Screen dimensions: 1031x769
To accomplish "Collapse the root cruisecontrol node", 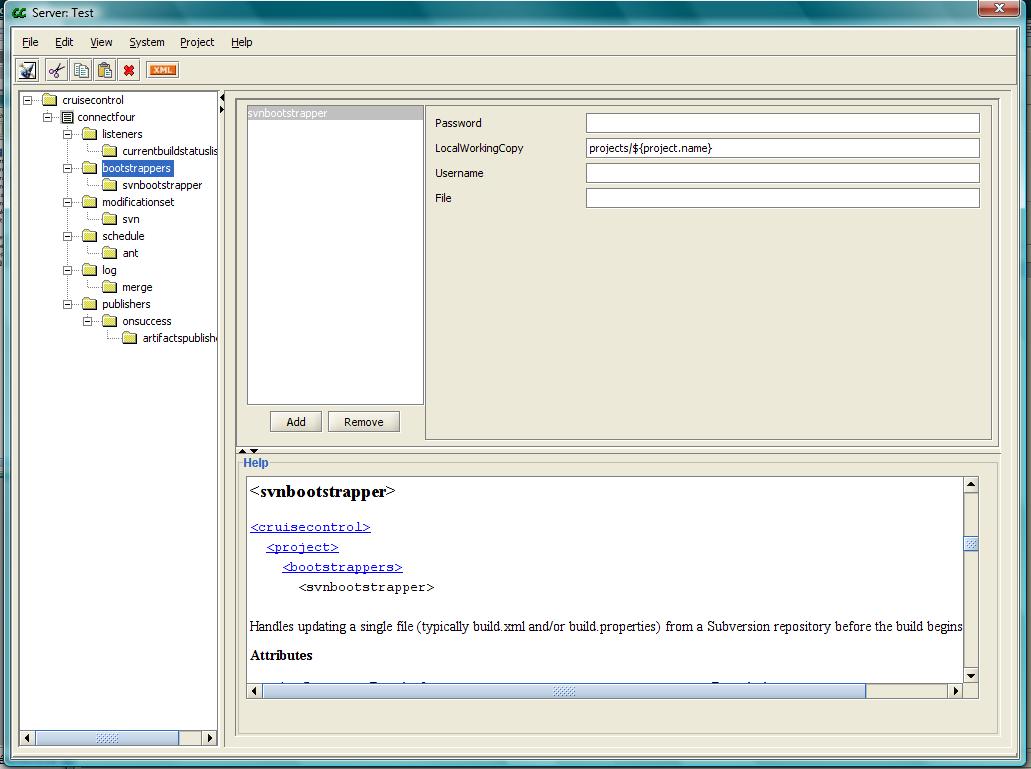I will (28, 100).
